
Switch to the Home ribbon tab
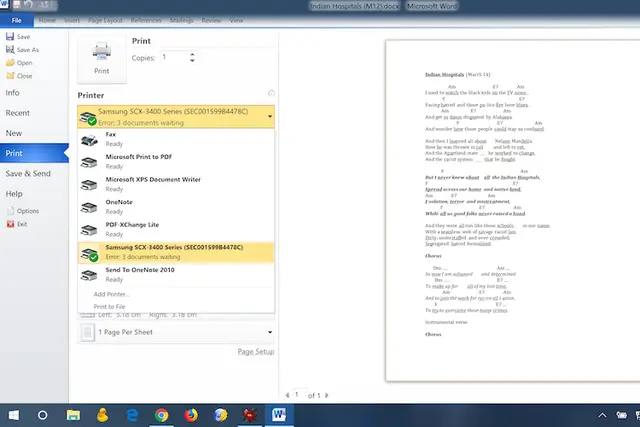coord(47,20)
